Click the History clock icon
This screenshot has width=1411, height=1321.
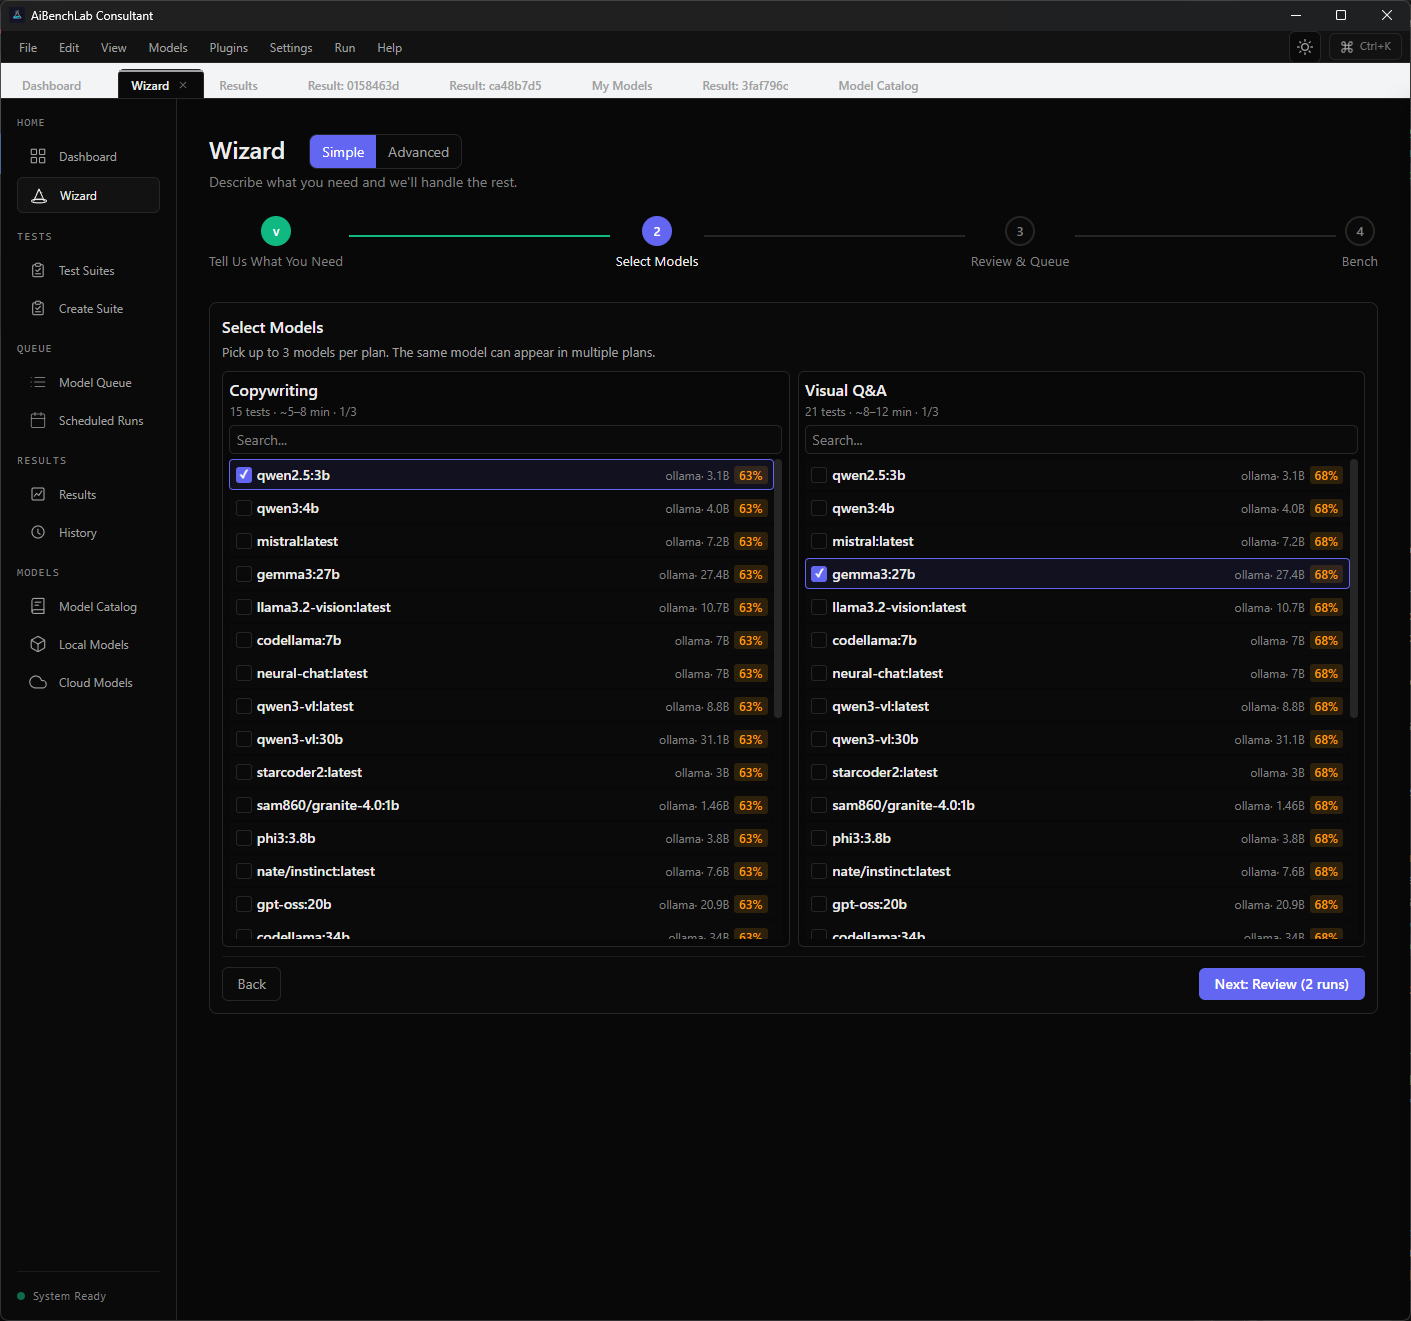38,532
